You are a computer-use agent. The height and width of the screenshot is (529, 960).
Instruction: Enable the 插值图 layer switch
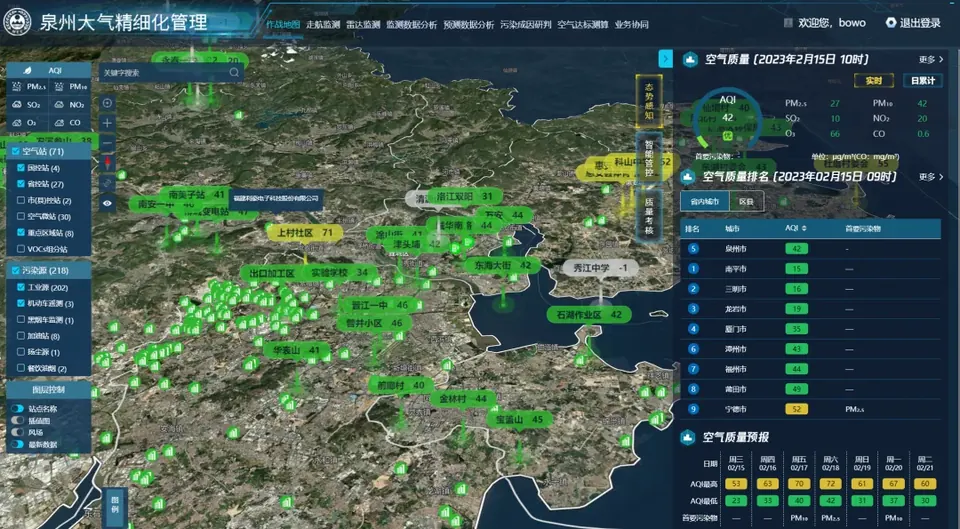point(18,421)
